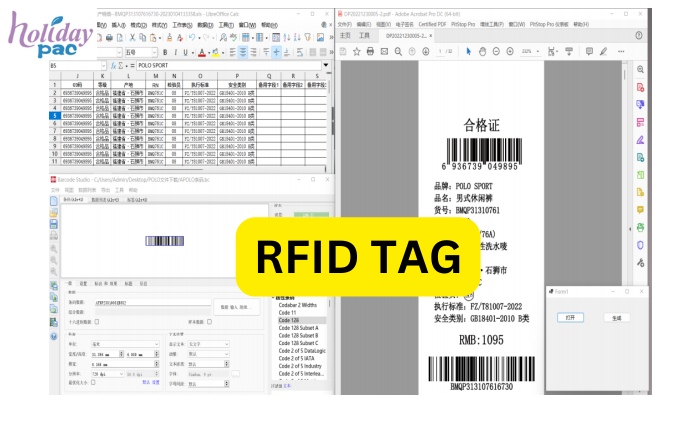Click the font color red A swatch
The height and width of the screenshot is (428, 678).
tap(201, 53)
